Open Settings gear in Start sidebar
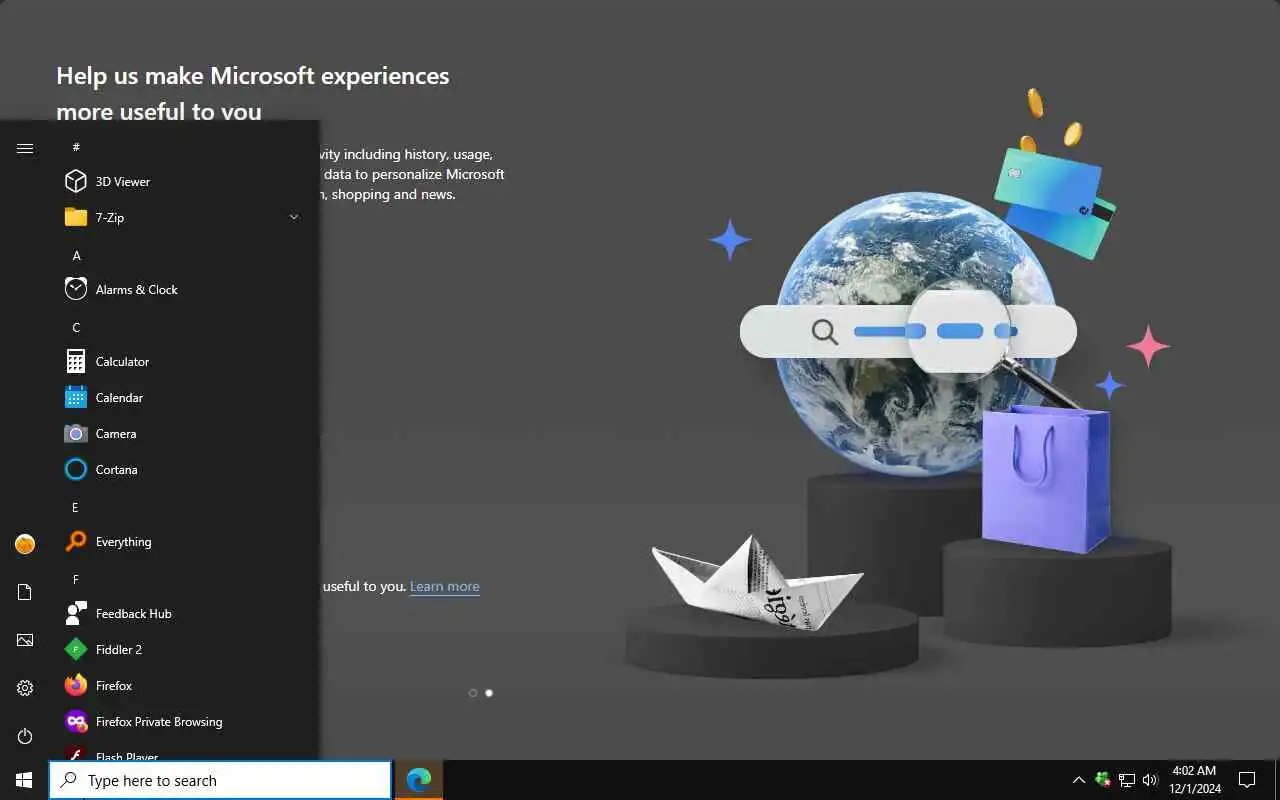1280x800 pixels. (x=25, y=688)
